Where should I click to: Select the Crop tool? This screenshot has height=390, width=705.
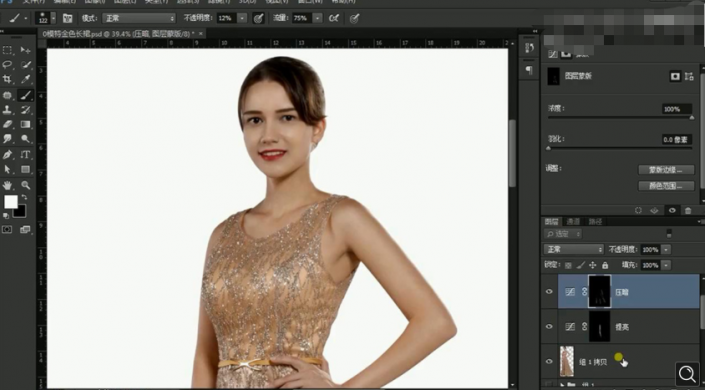8,79
